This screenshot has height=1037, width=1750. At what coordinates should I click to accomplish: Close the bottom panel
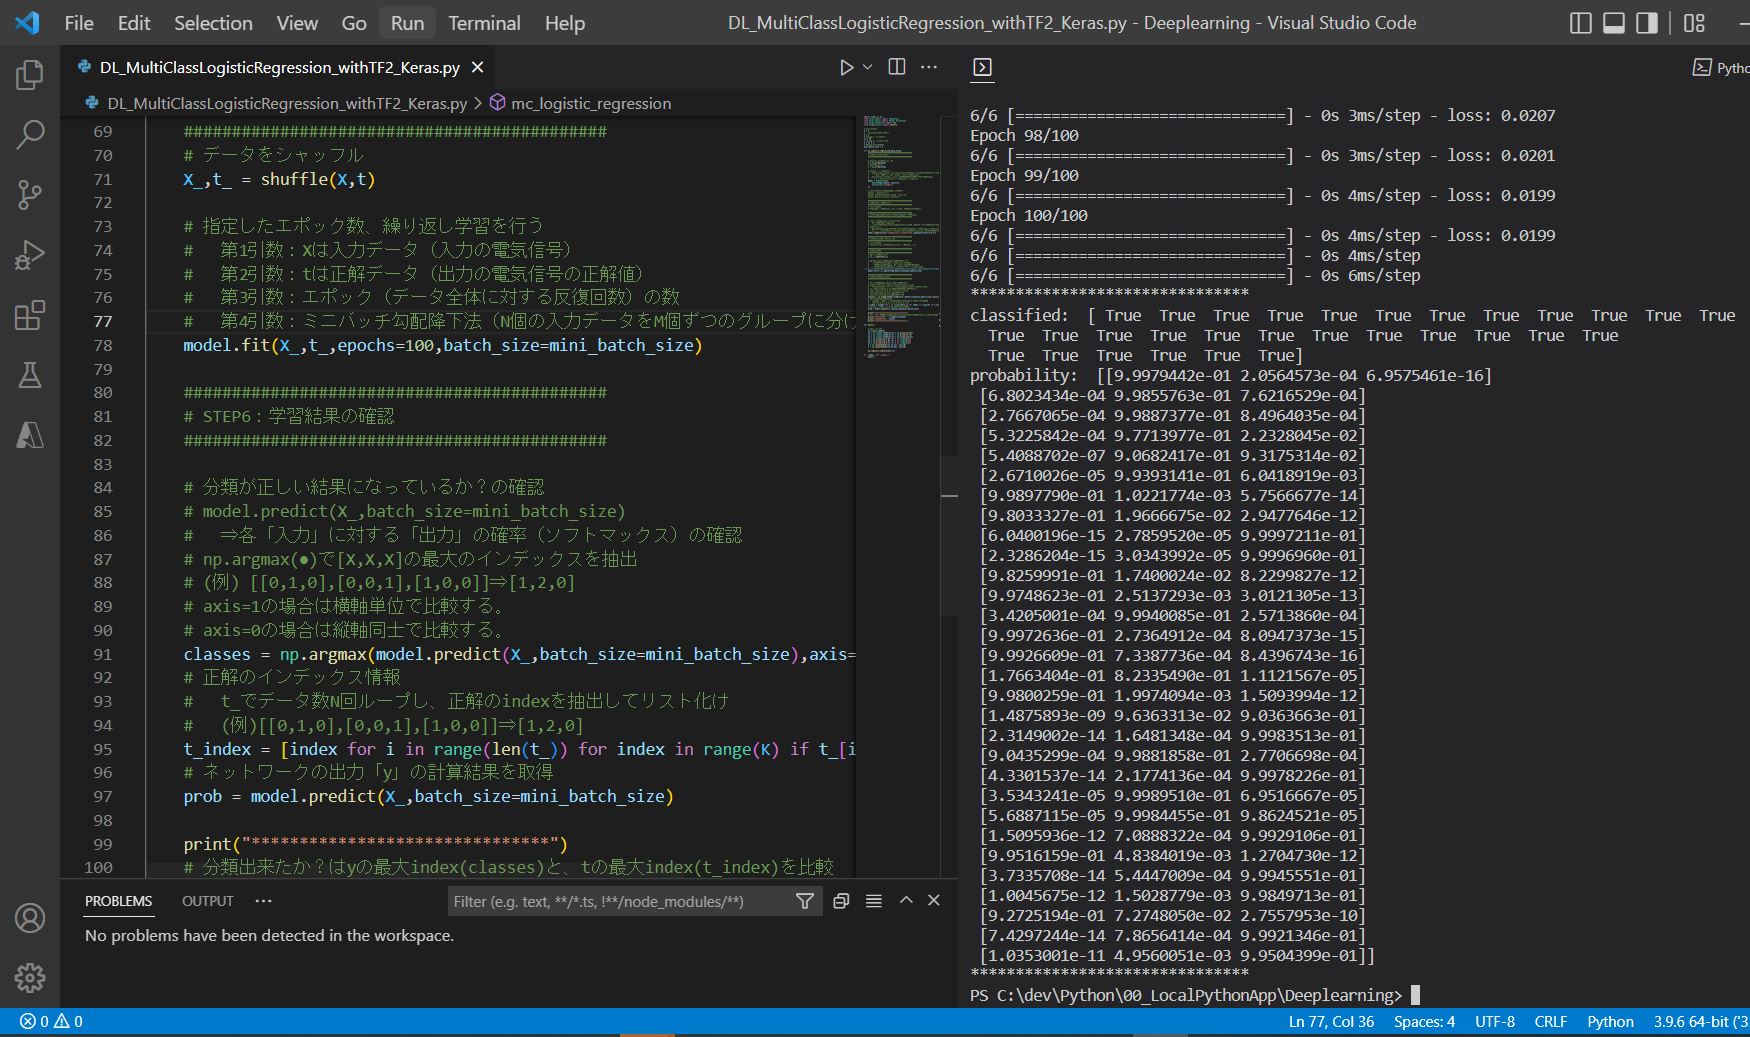934,900
